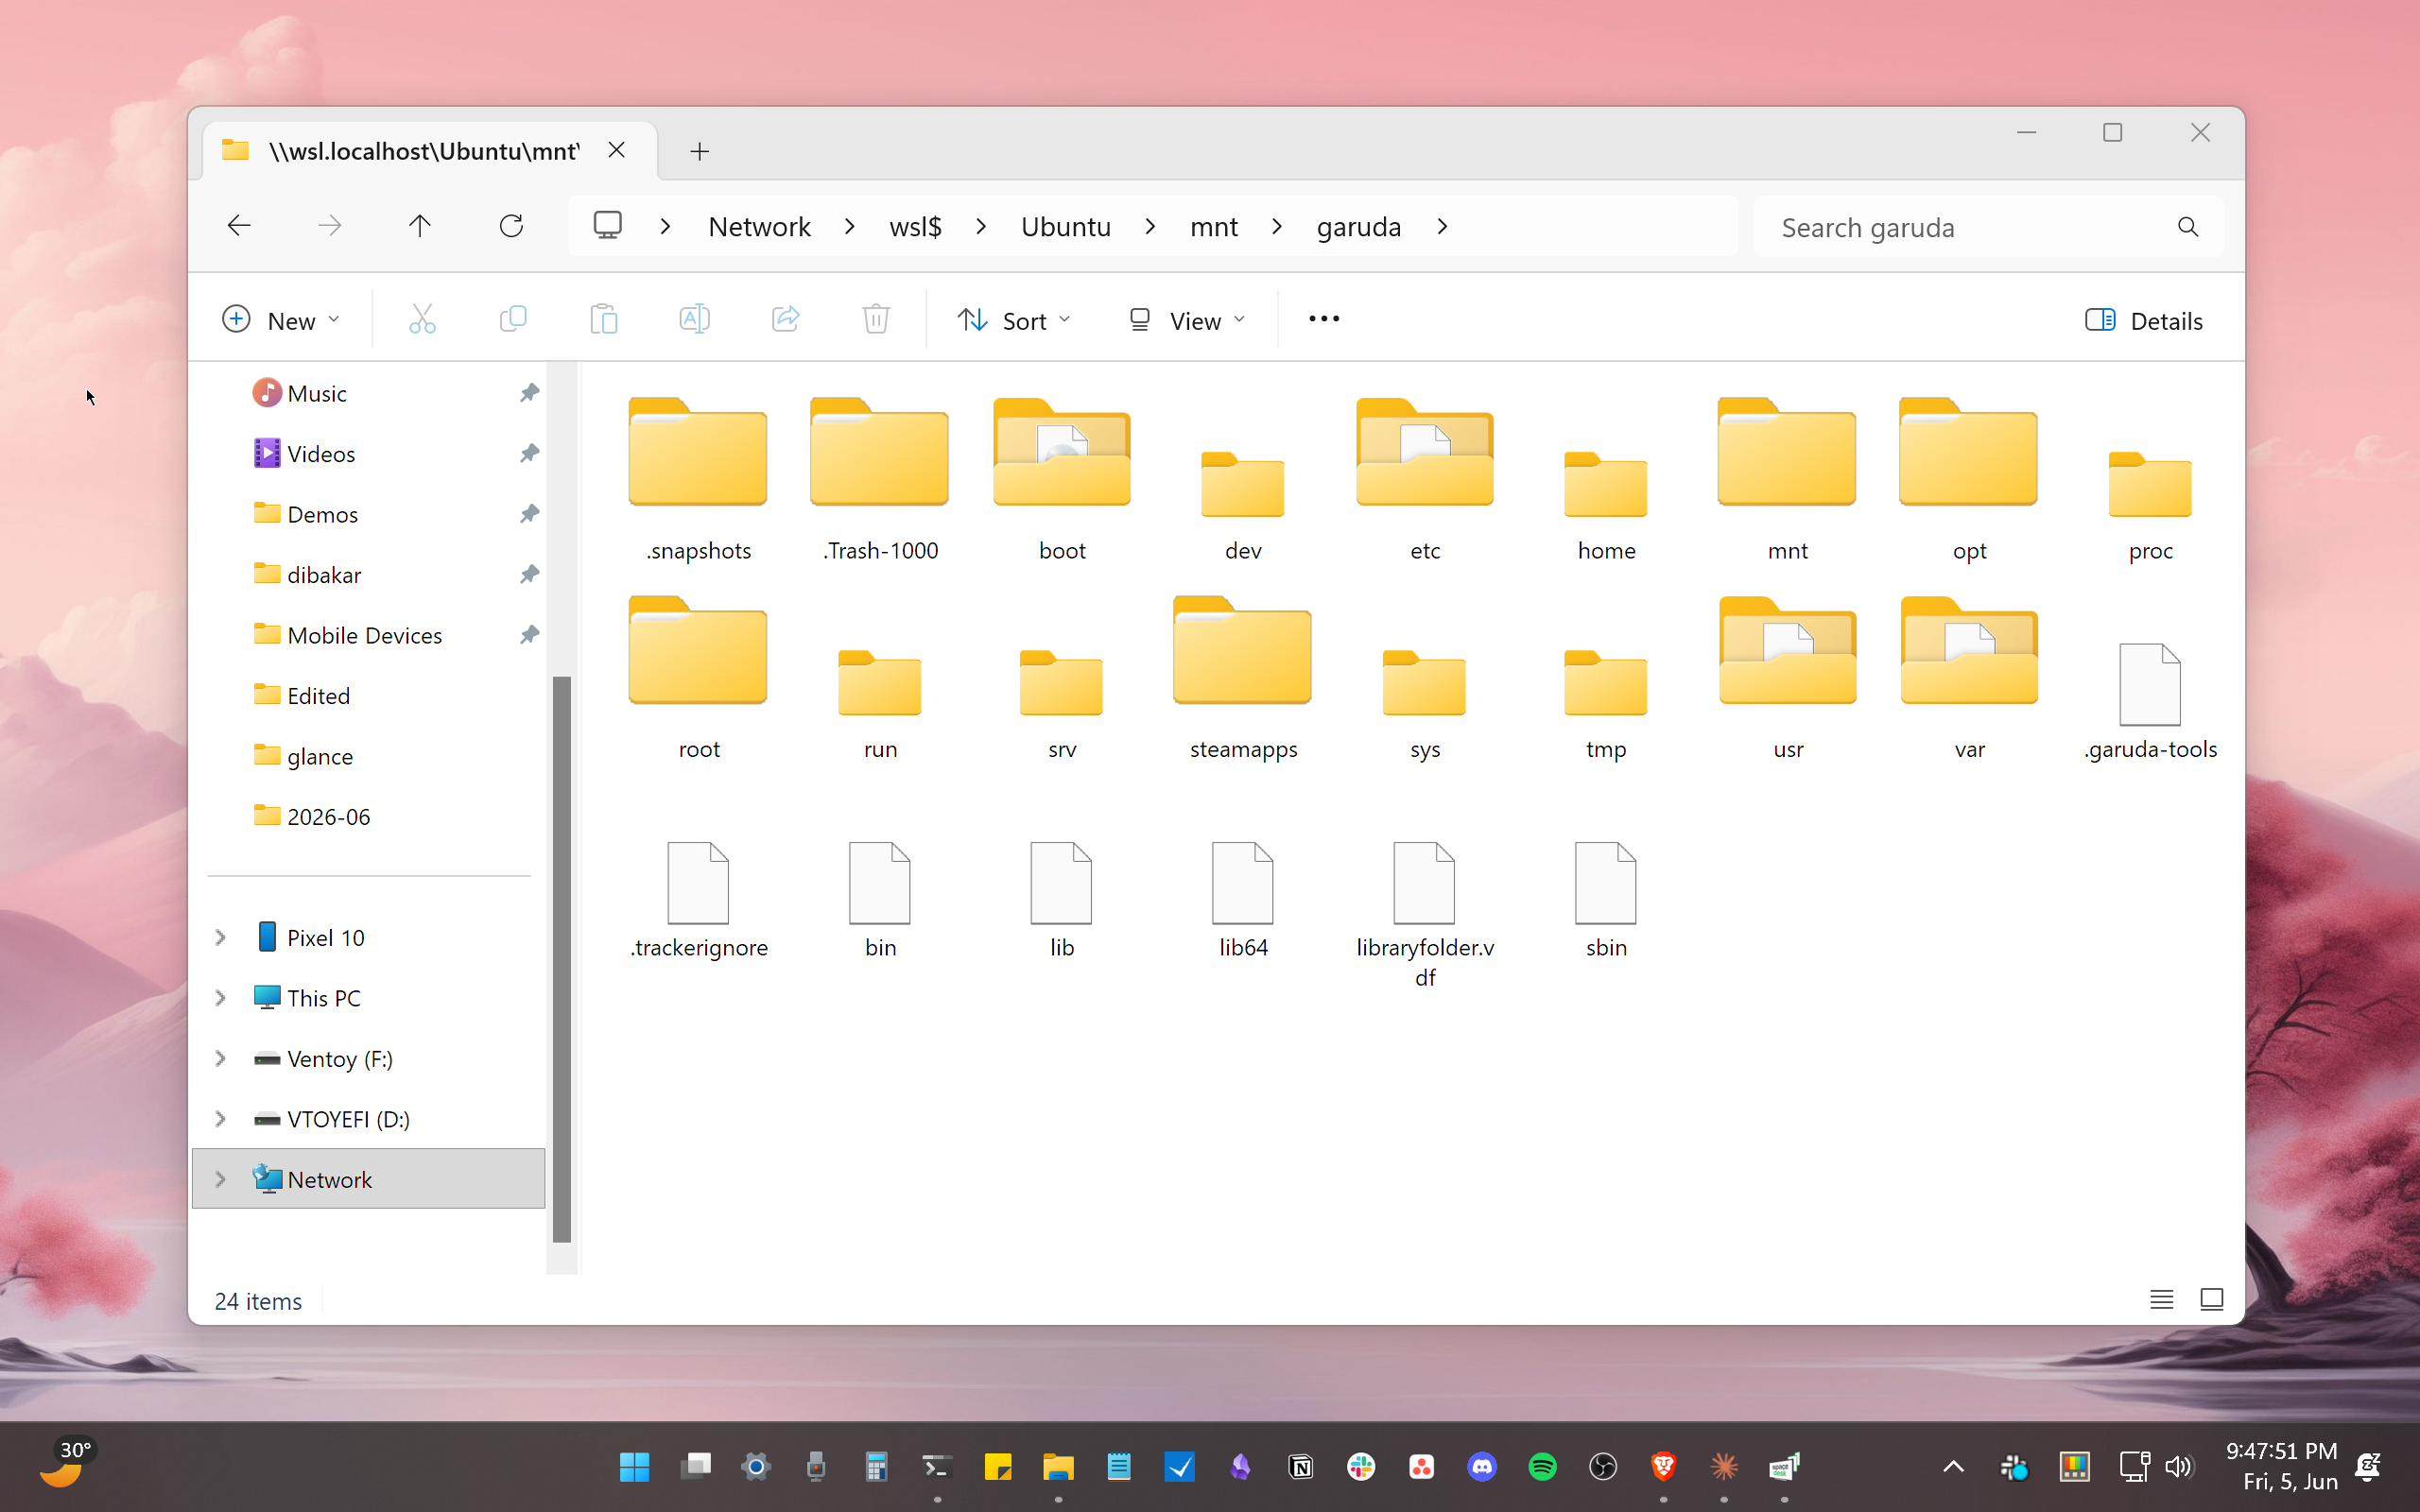Select the usr folder
Image resolution: width=2420 pixels, height=1512 pixels.
(x=1787, y=678)
